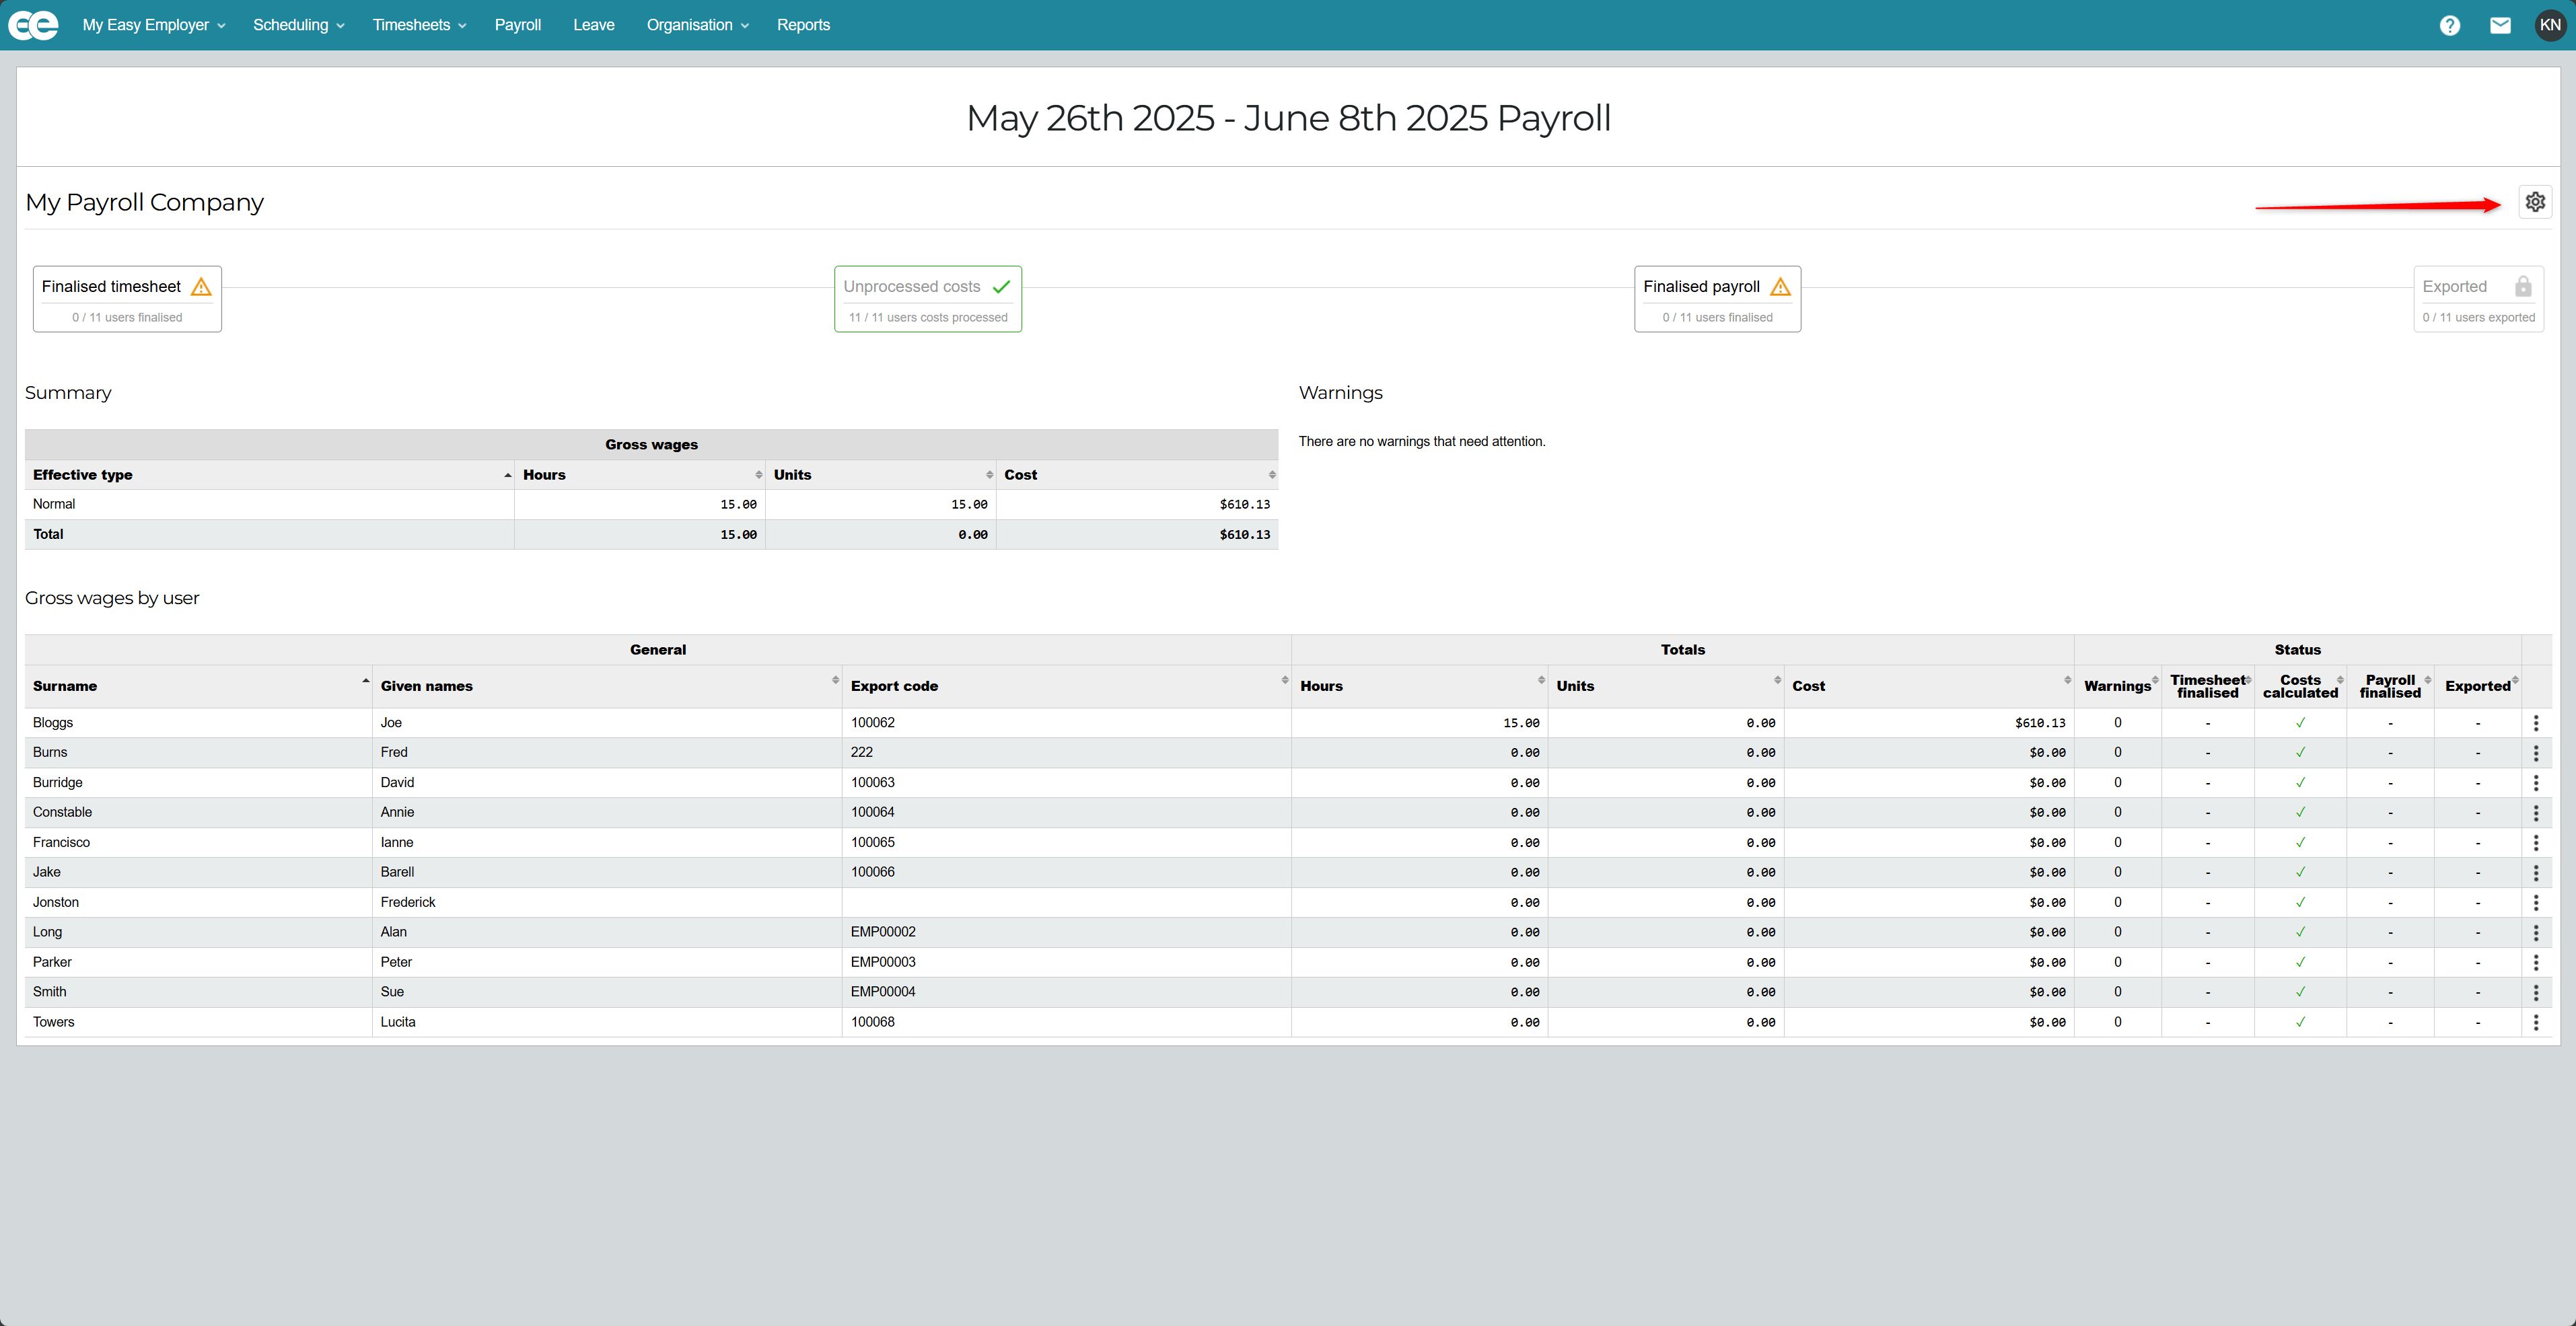2576x1326 pixels.
Task: Click costs calculated check for Long
Action: (x=2300, y=932)
